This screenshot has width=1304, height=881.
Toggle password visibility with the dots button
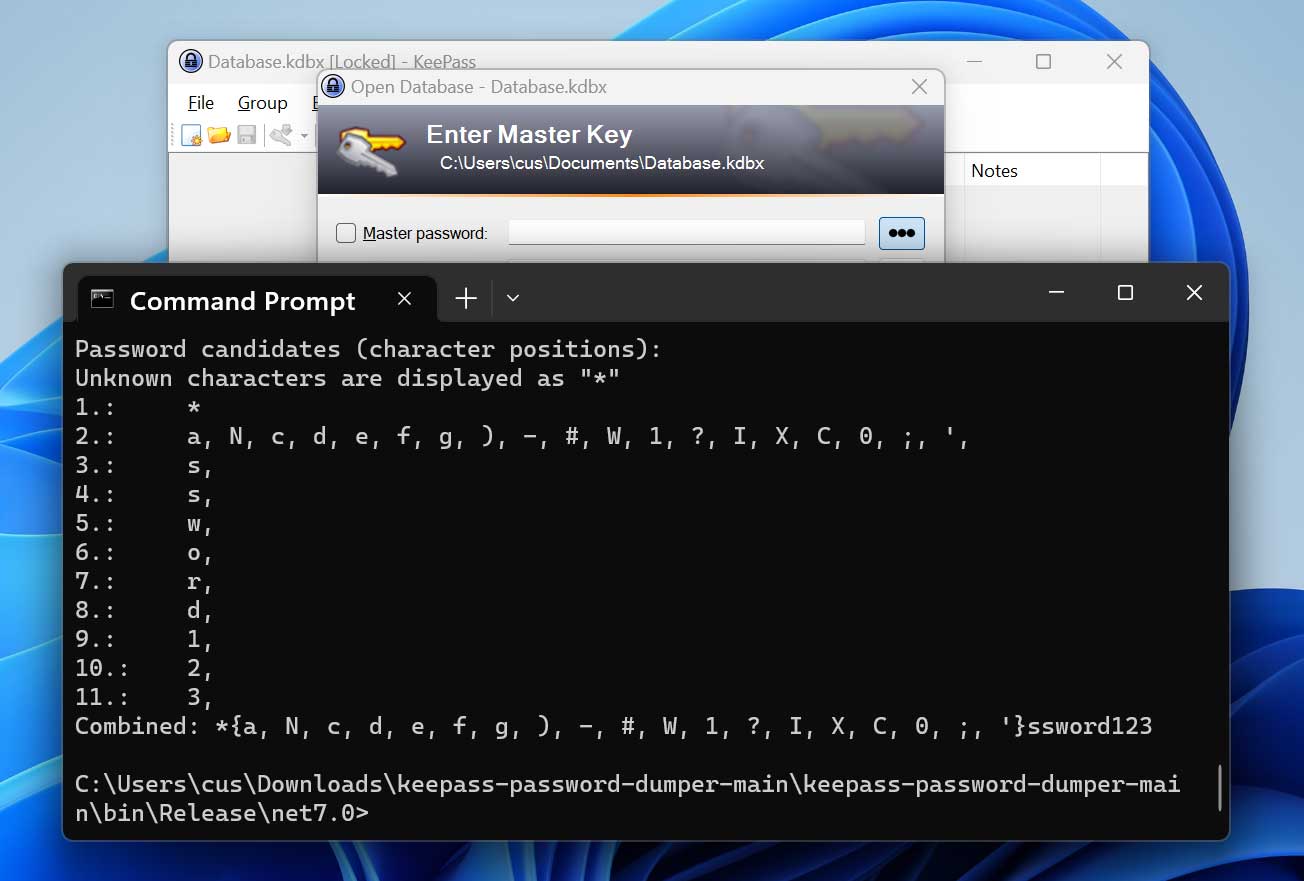pyautogui.click(x=901, y=233)
